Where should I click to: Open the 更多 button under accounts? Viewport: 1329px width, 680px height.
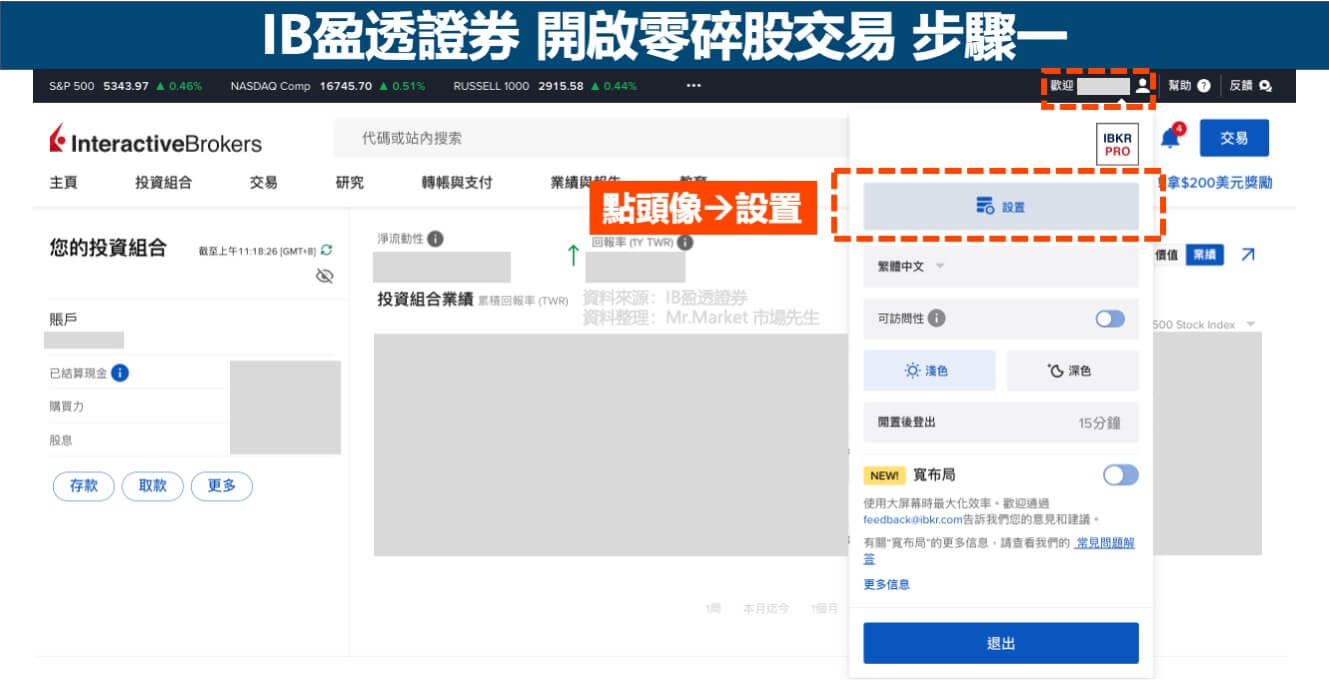tap(222, 486)
